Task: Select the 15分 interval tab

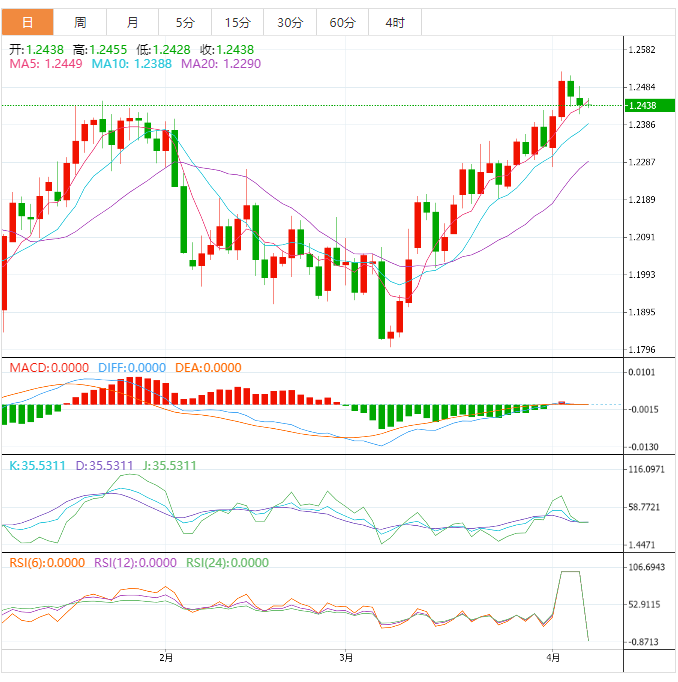Action: tap(237, 22)
